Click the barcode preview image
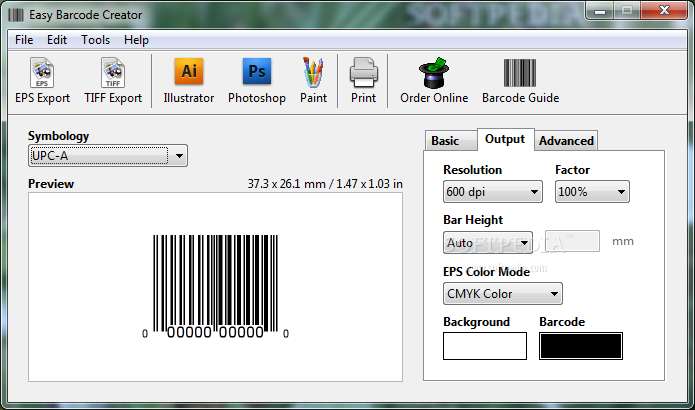 [x=215, y=287]
